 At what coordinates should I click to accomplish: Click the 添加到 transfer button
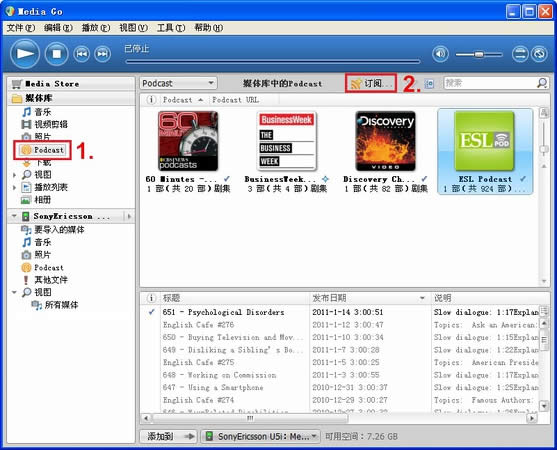tap(169, 436)
